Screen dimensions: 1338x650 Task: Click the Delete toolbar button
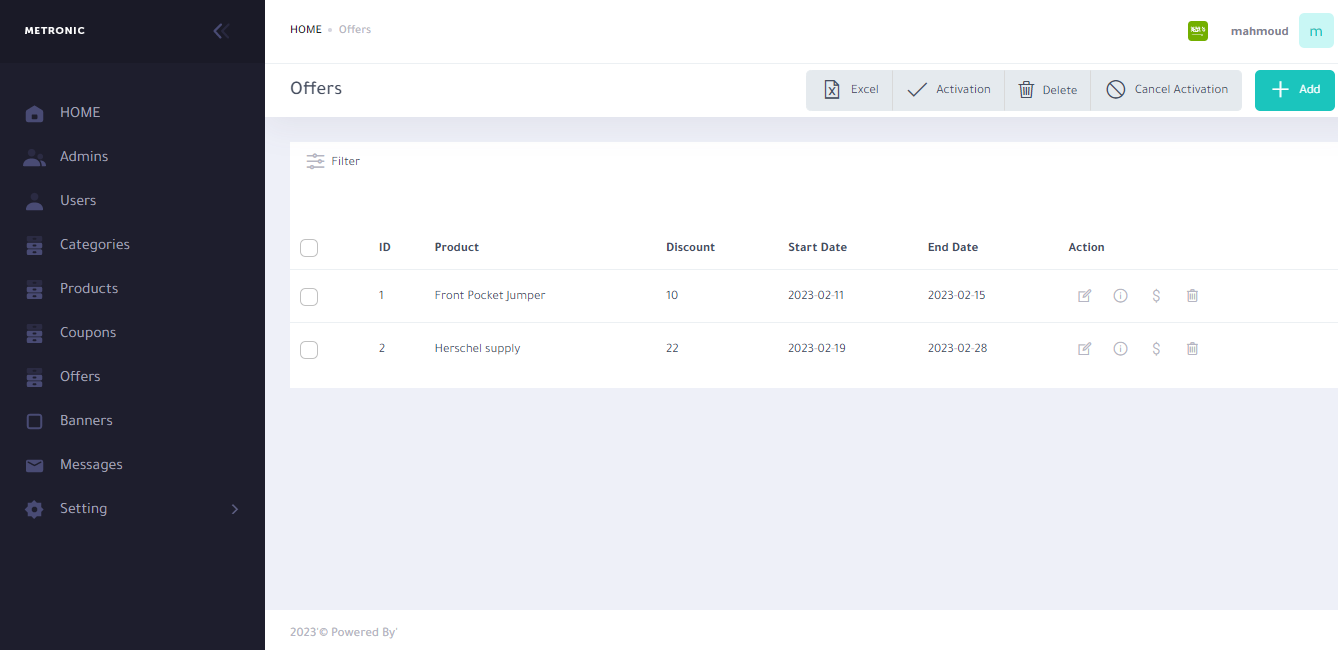1048,90
